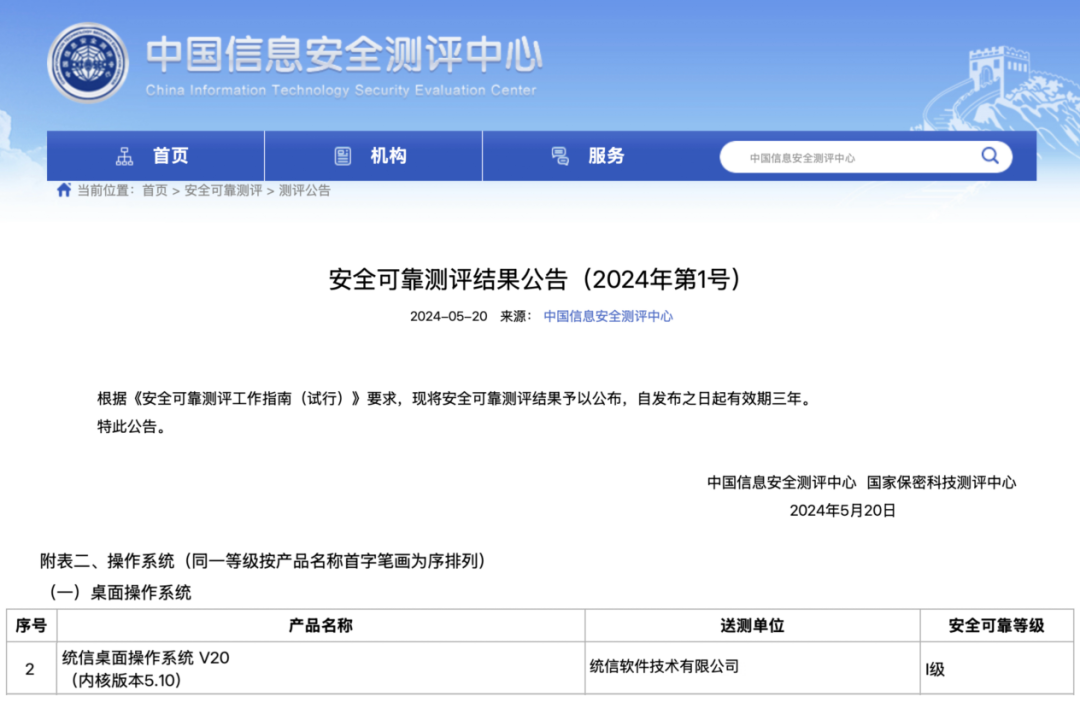This screenshot has height=714, width=1080.
Task: Open the source link 中国信息安全测评中心
Action: pos(608,316)
